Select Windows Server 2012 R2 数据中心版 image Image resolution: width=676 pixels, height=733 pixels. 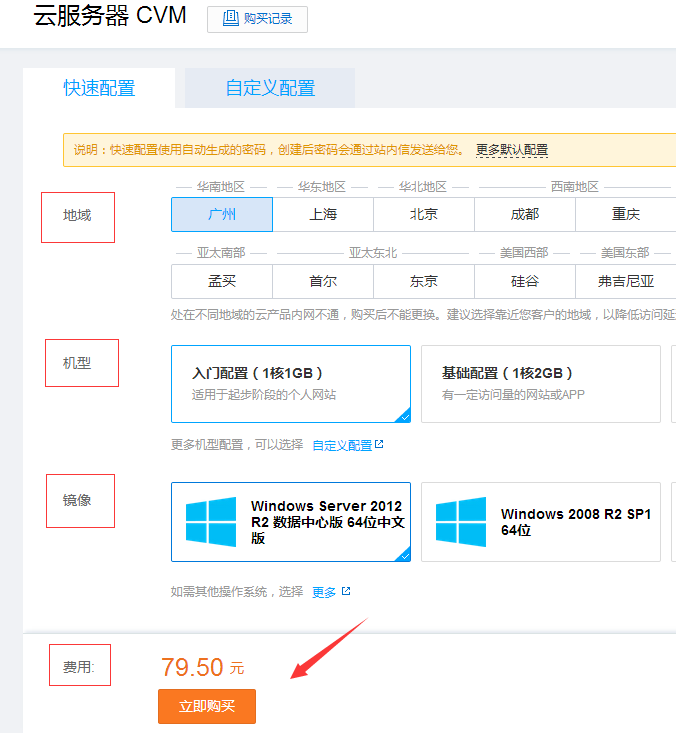(291, 522)
